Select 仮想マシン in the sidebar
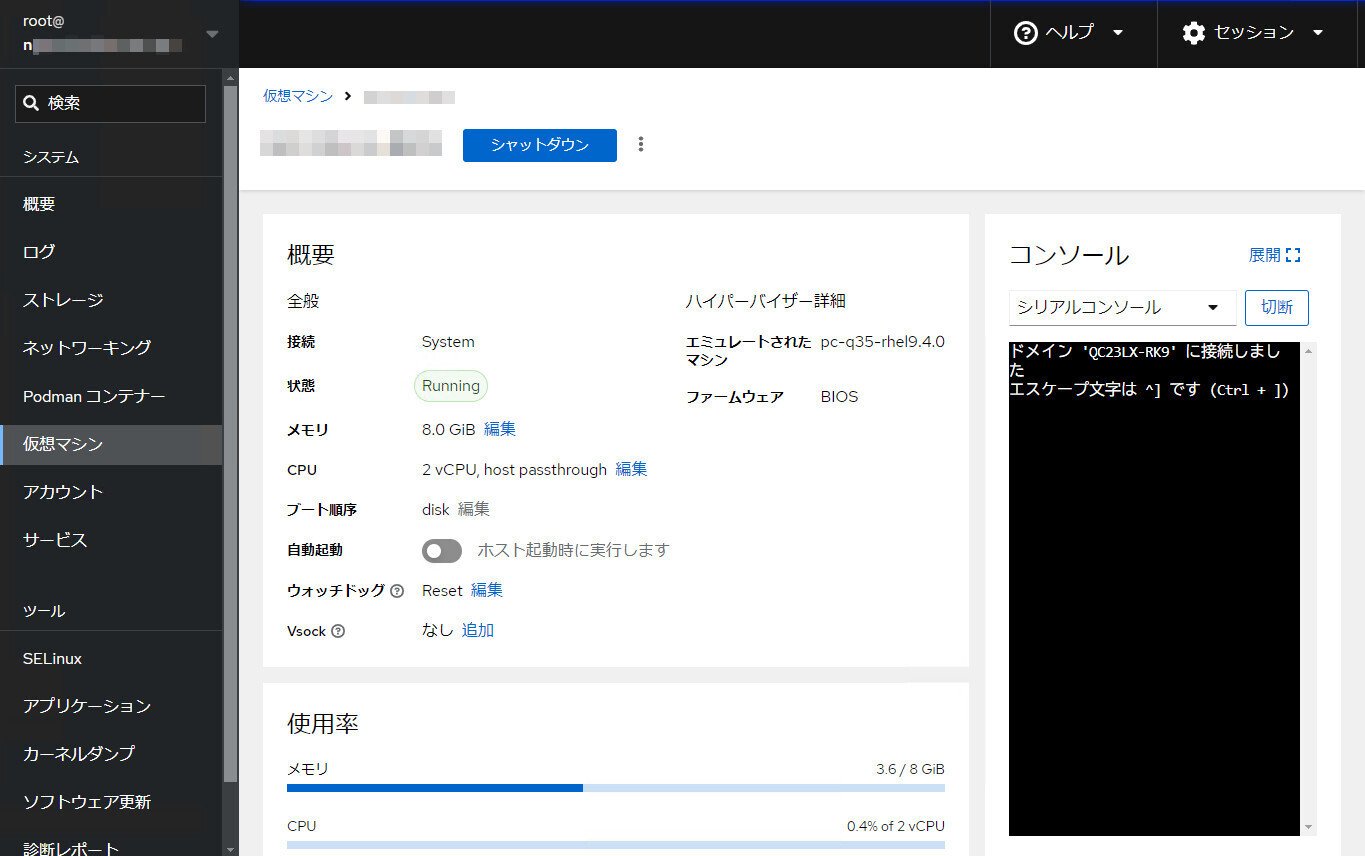Screen dimensions: 1365x856 (x=111, y=444)
